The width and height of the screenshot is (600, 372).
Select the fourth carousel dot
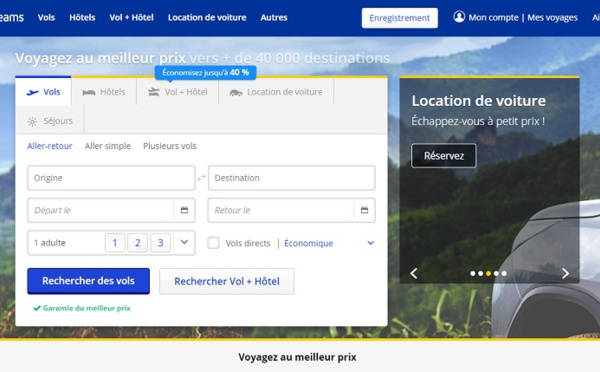pyautogui.click(x=496, y=273)
